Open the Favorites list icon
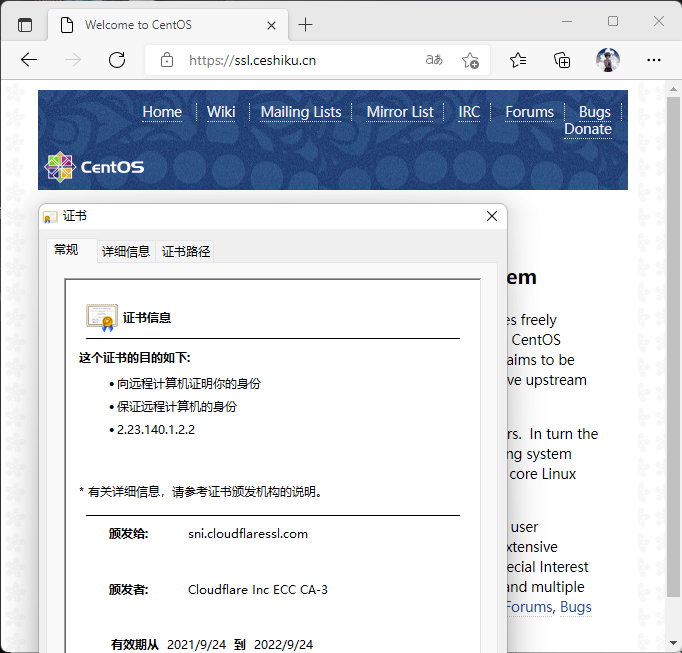 pyautogui.click(x=518, y=60)
